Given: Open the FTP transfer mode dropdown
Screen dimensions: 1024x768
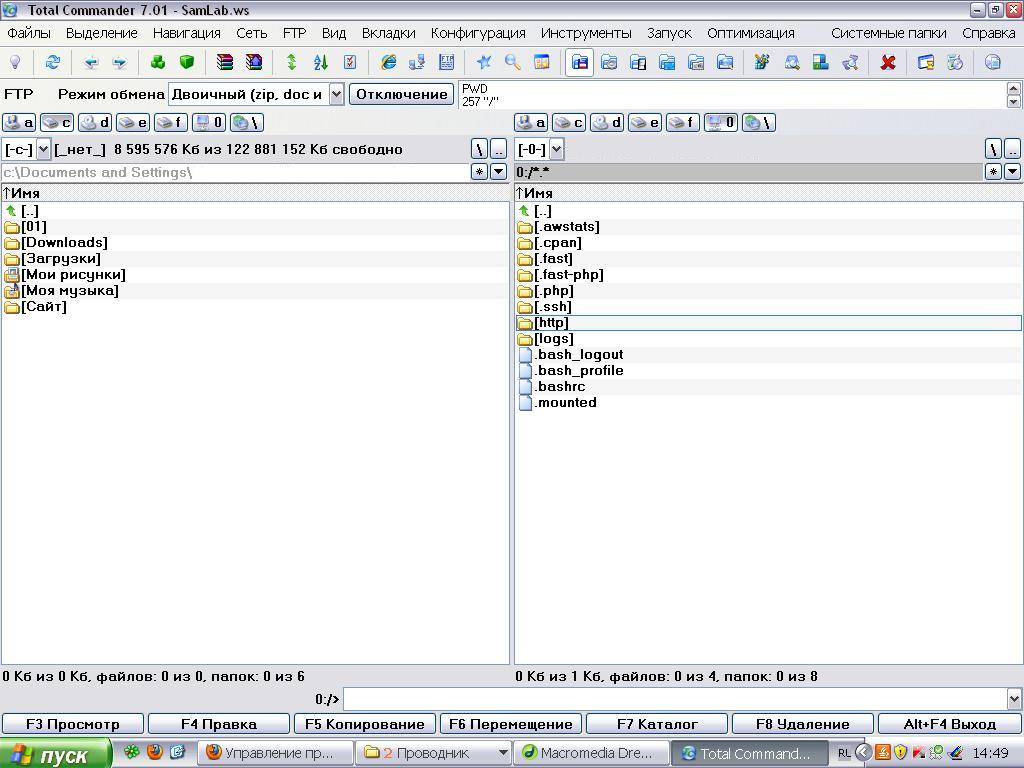Looking at the screenshot, I should (336, 94).
